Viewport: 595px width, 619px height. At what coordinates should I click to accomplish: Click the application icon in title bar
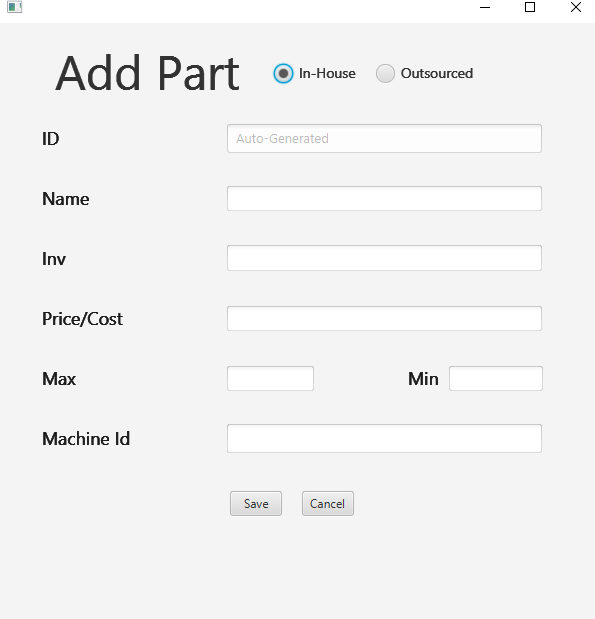(x=15, y=7)
